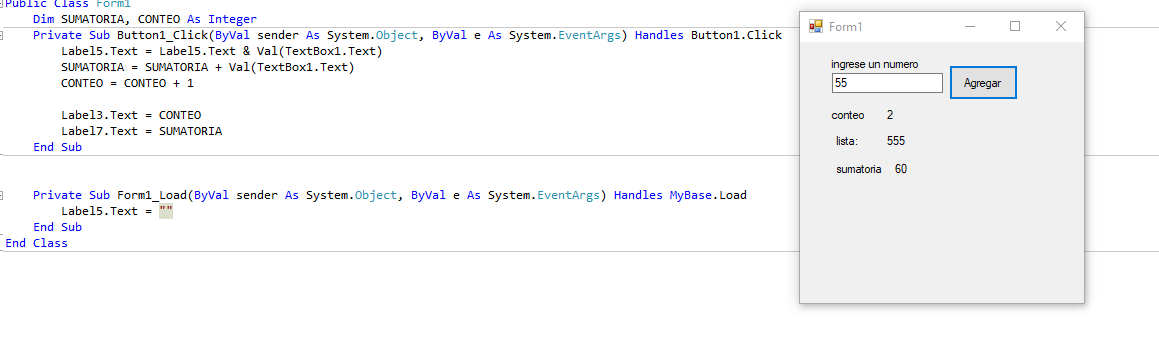The height and width of the screenshot is (363, 1159).
Task: Place cursor on 'Label7.Text = SUMATORIA' line
Action: pyautogui.click(x=142, y=132)
